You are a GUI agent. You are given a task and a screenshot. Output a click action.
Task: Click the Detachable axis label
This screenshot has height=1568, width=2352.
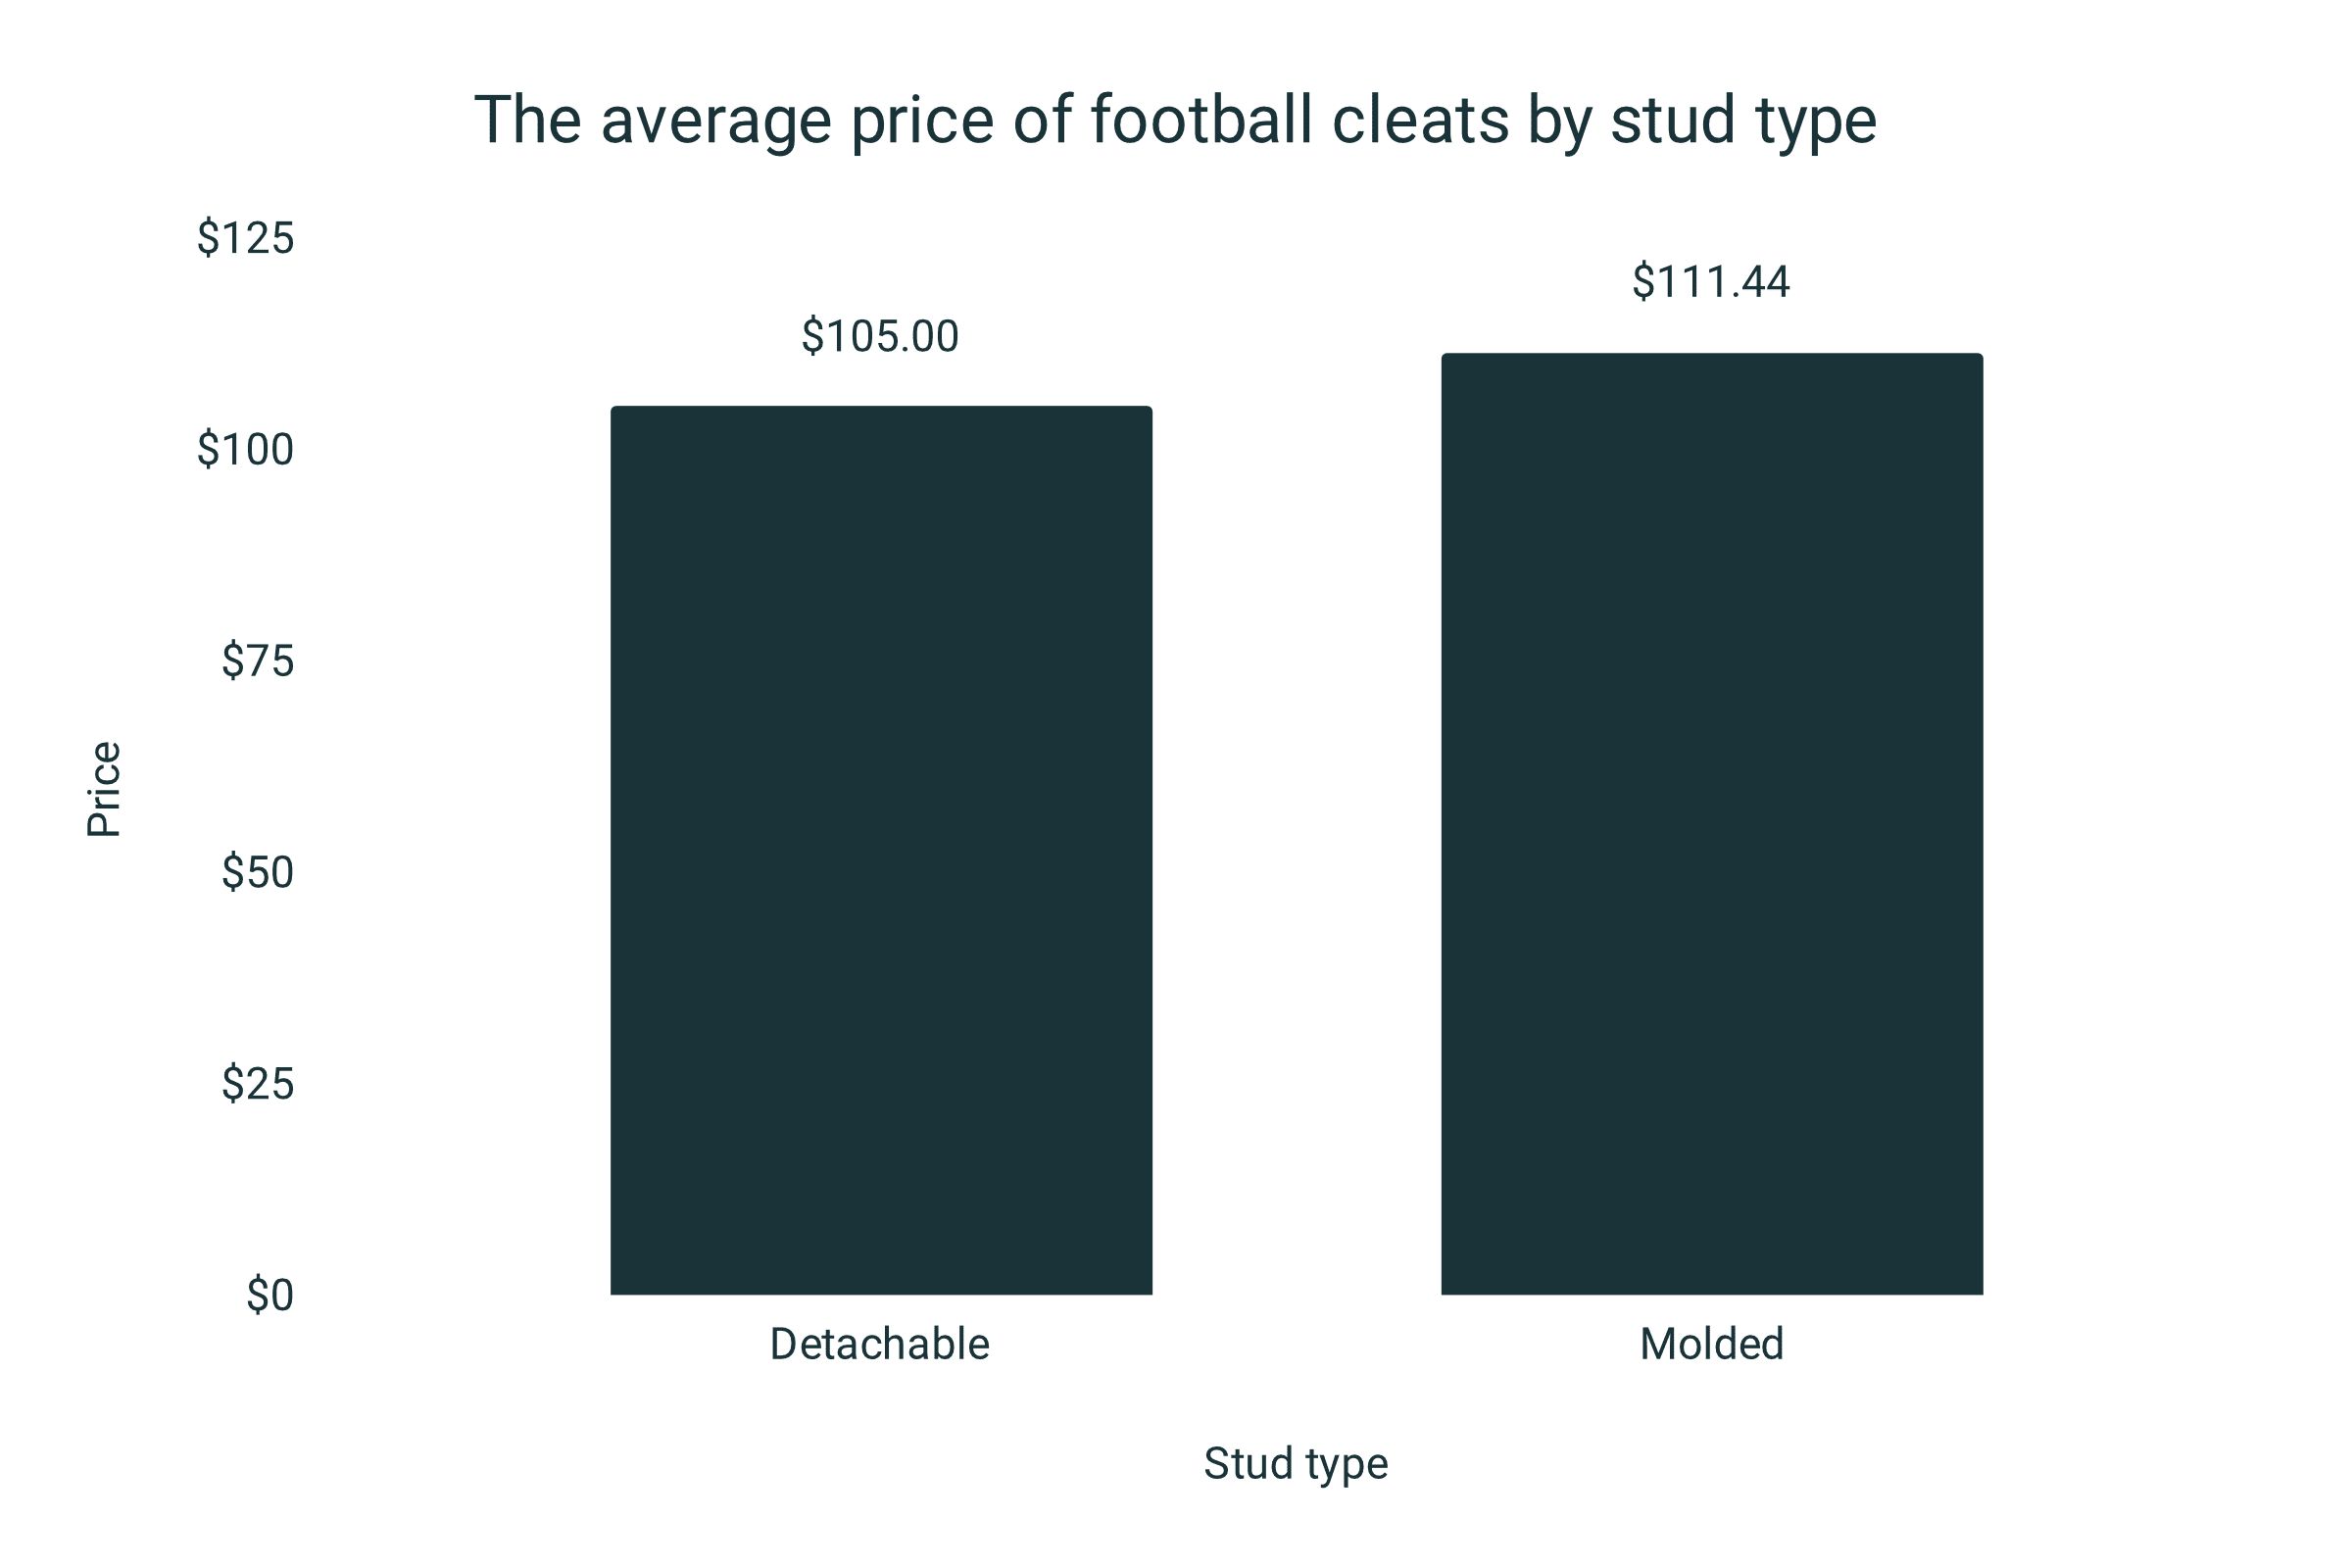pyautogui.click(x=880, y=1344)
